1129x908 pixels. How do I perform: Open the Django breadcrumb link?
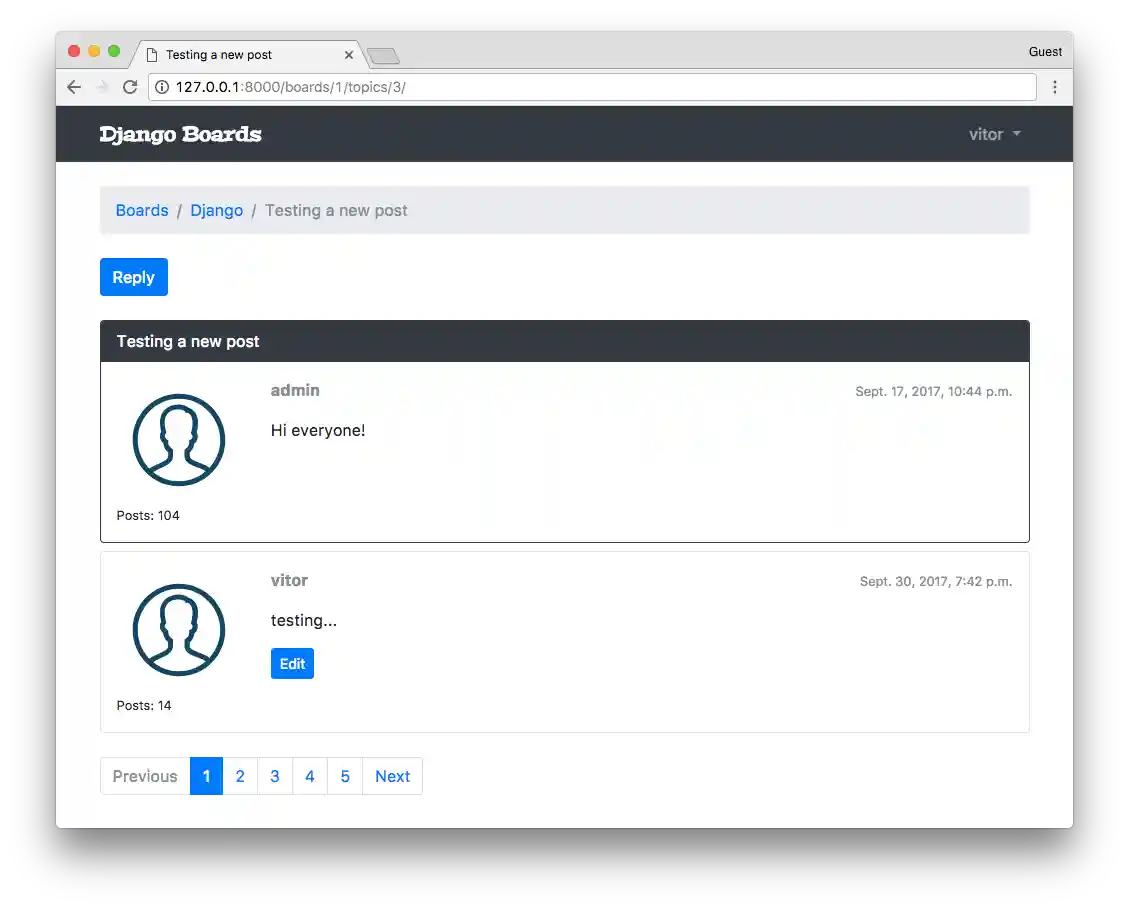pyautogui.click(x=217, y=210)
